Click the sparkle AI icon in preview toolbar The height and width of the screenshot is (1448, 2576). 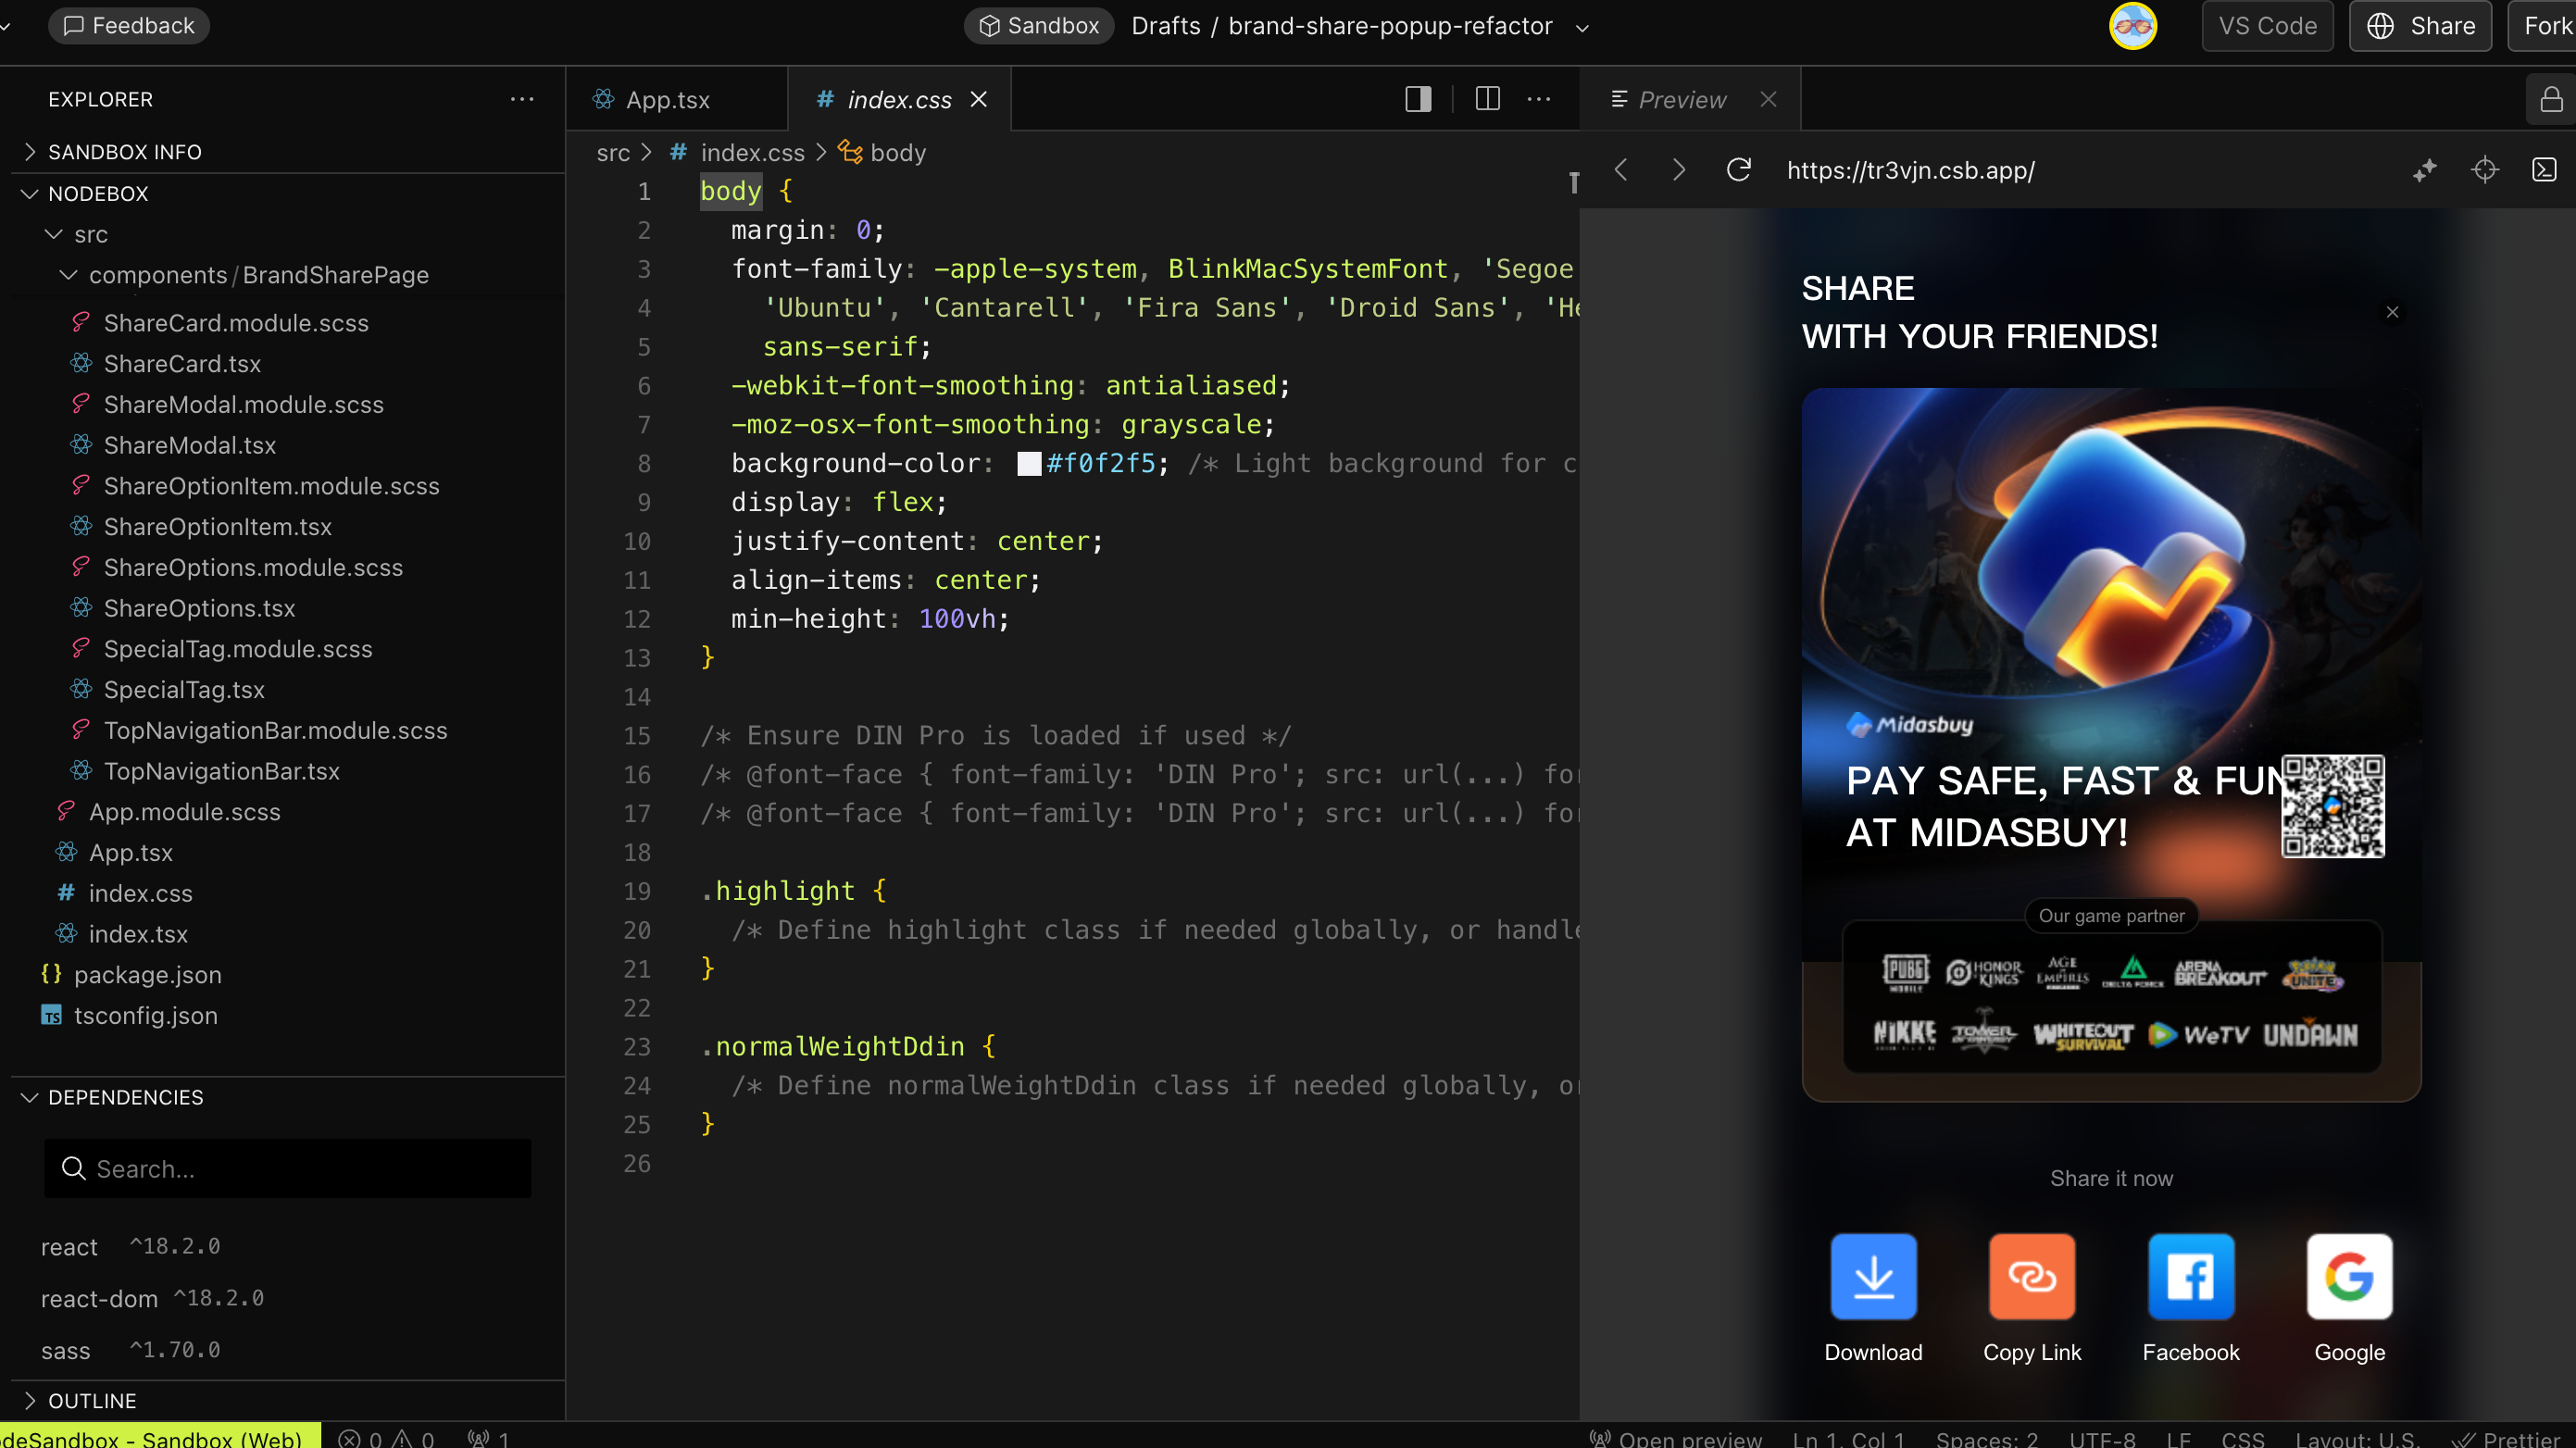[x=2424, y=170]
